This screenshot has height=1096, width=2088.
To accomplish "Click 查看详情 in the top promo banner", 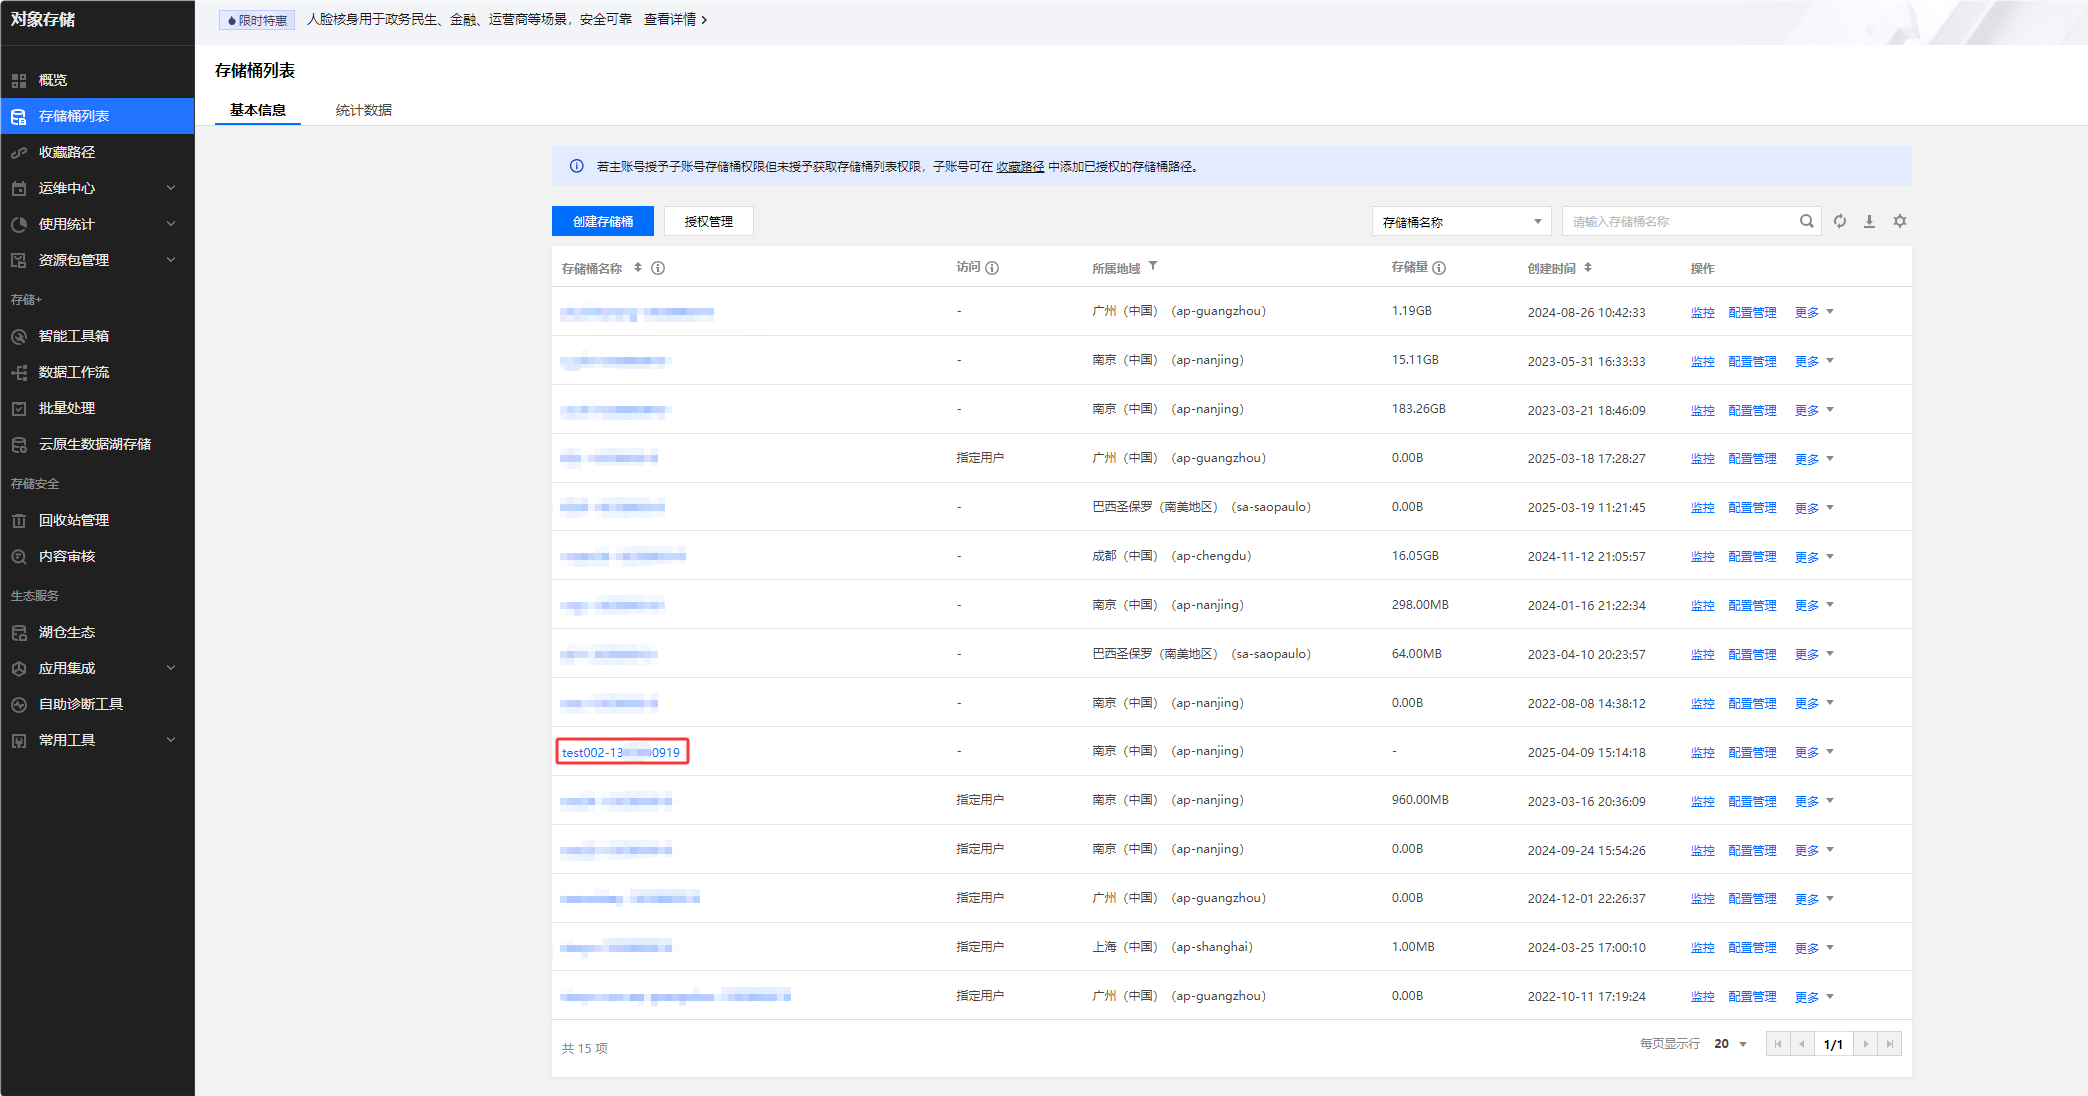I will [x=675, y=20].
